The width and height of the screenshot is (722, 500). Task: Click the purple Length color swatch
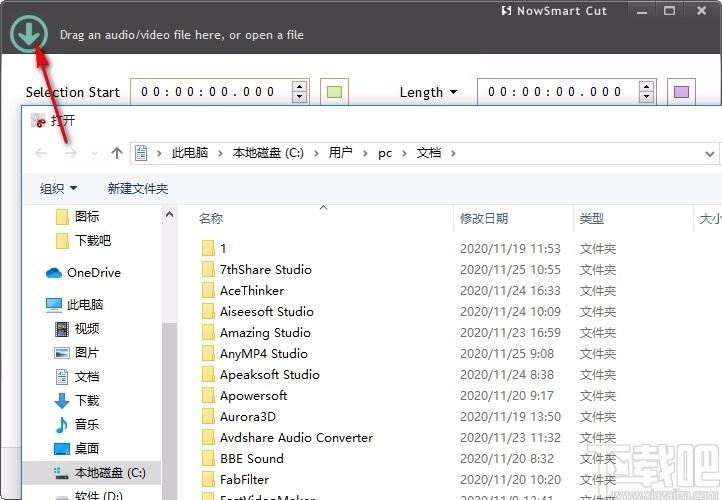pos(681,92)
